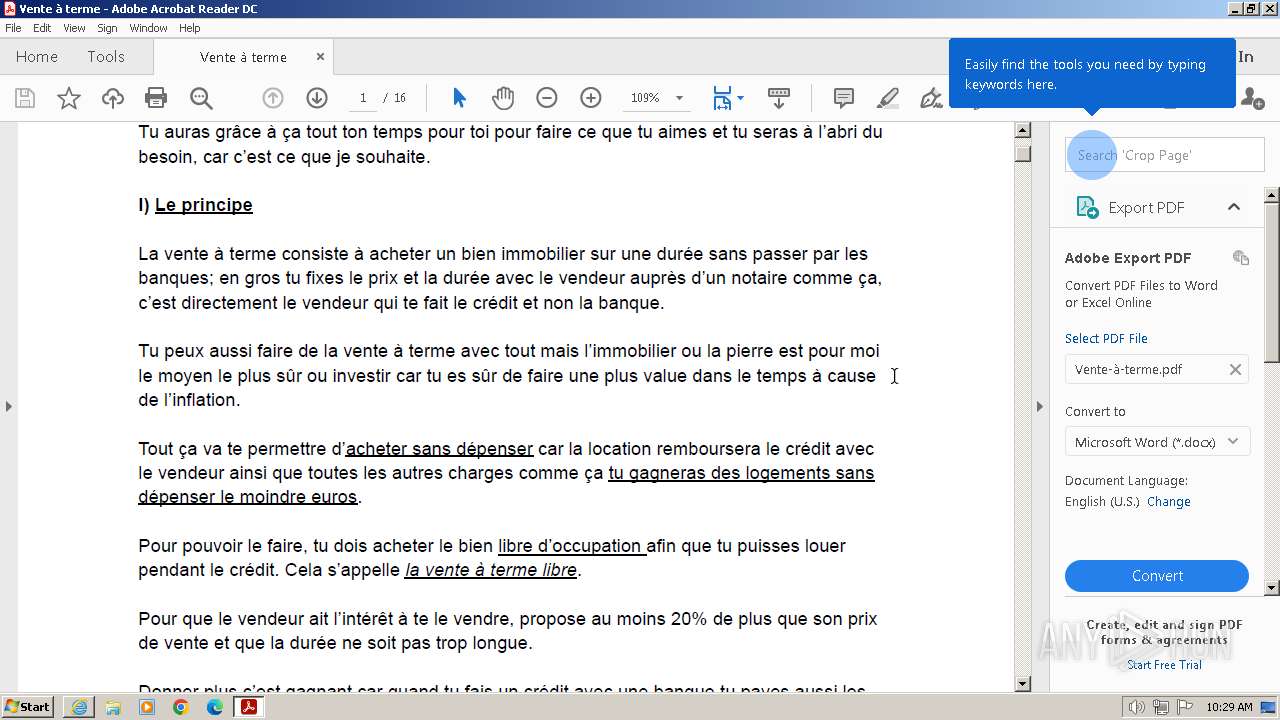This screenshot has width=1280, height=720.
Task: Go to previous page arrow
Action: tap(273, 98)
